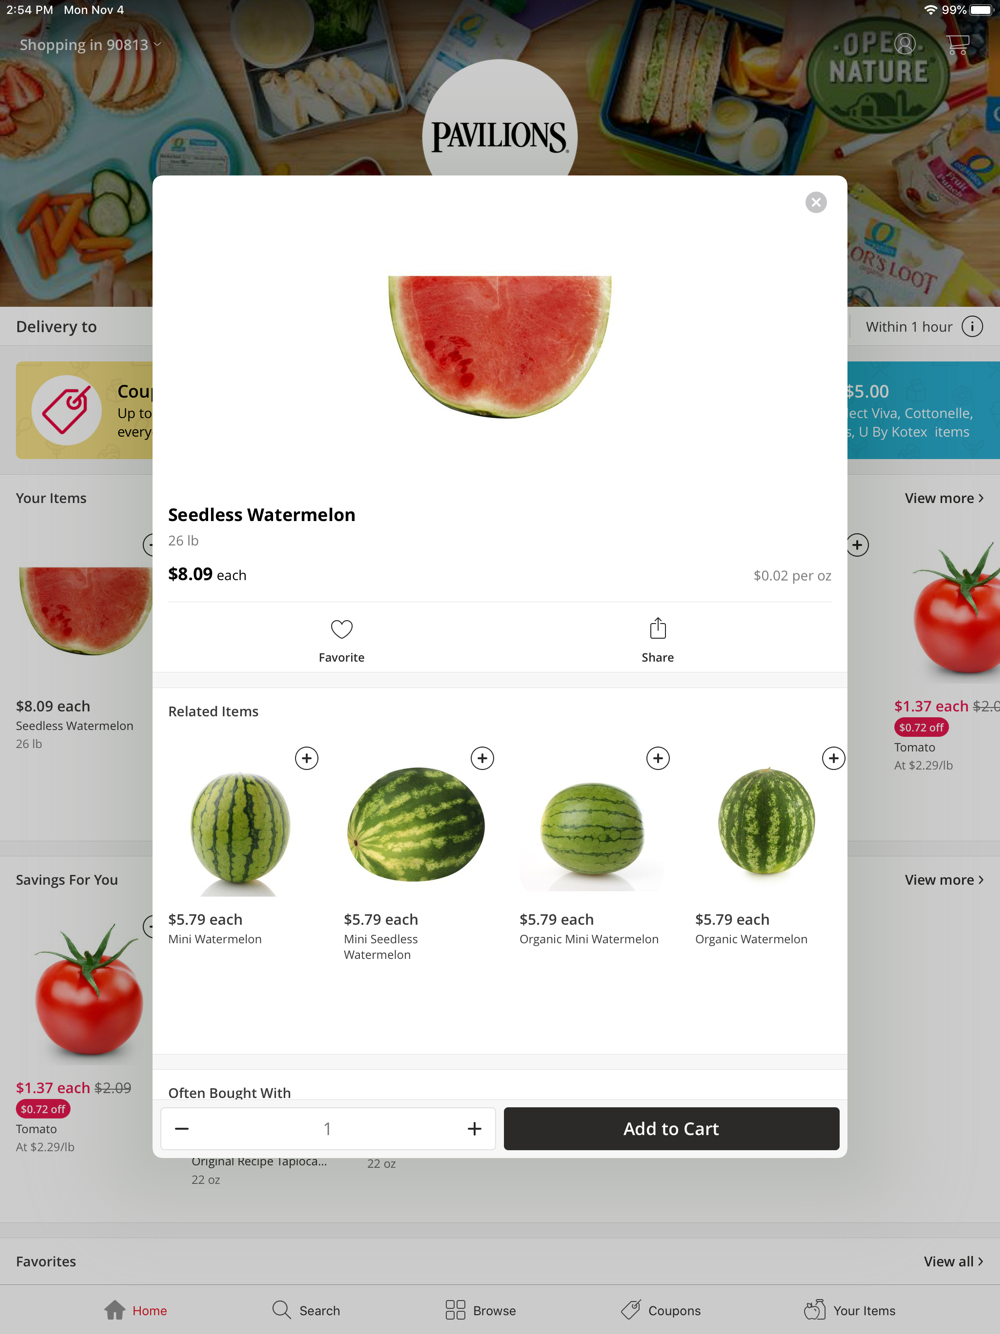This screenshot has width=1000, height=1334.
Task: Add Mini Watermelon with plus icon
Action: (307, 758)
